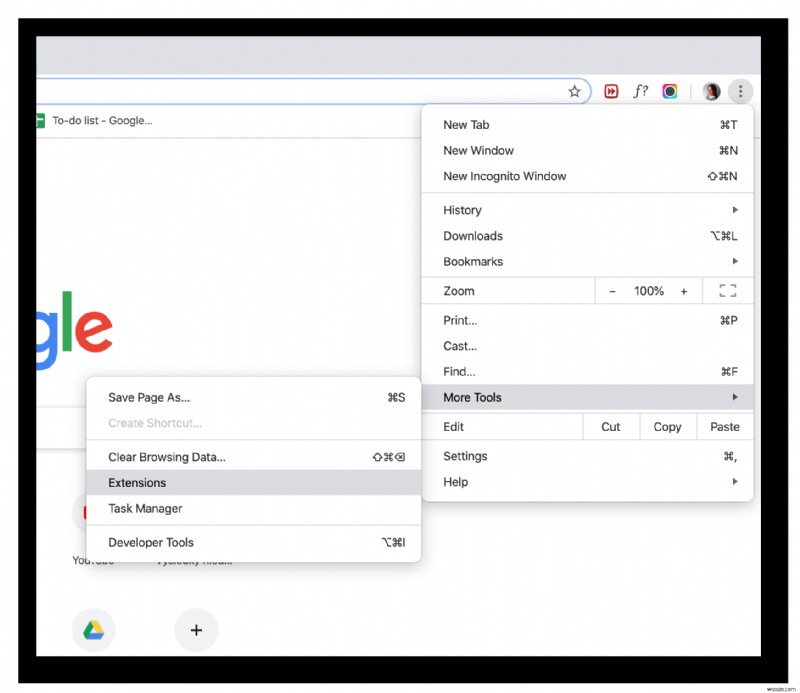Add shortcut with the plus tile
Screen dimensions: 800x693
(196, 630)
